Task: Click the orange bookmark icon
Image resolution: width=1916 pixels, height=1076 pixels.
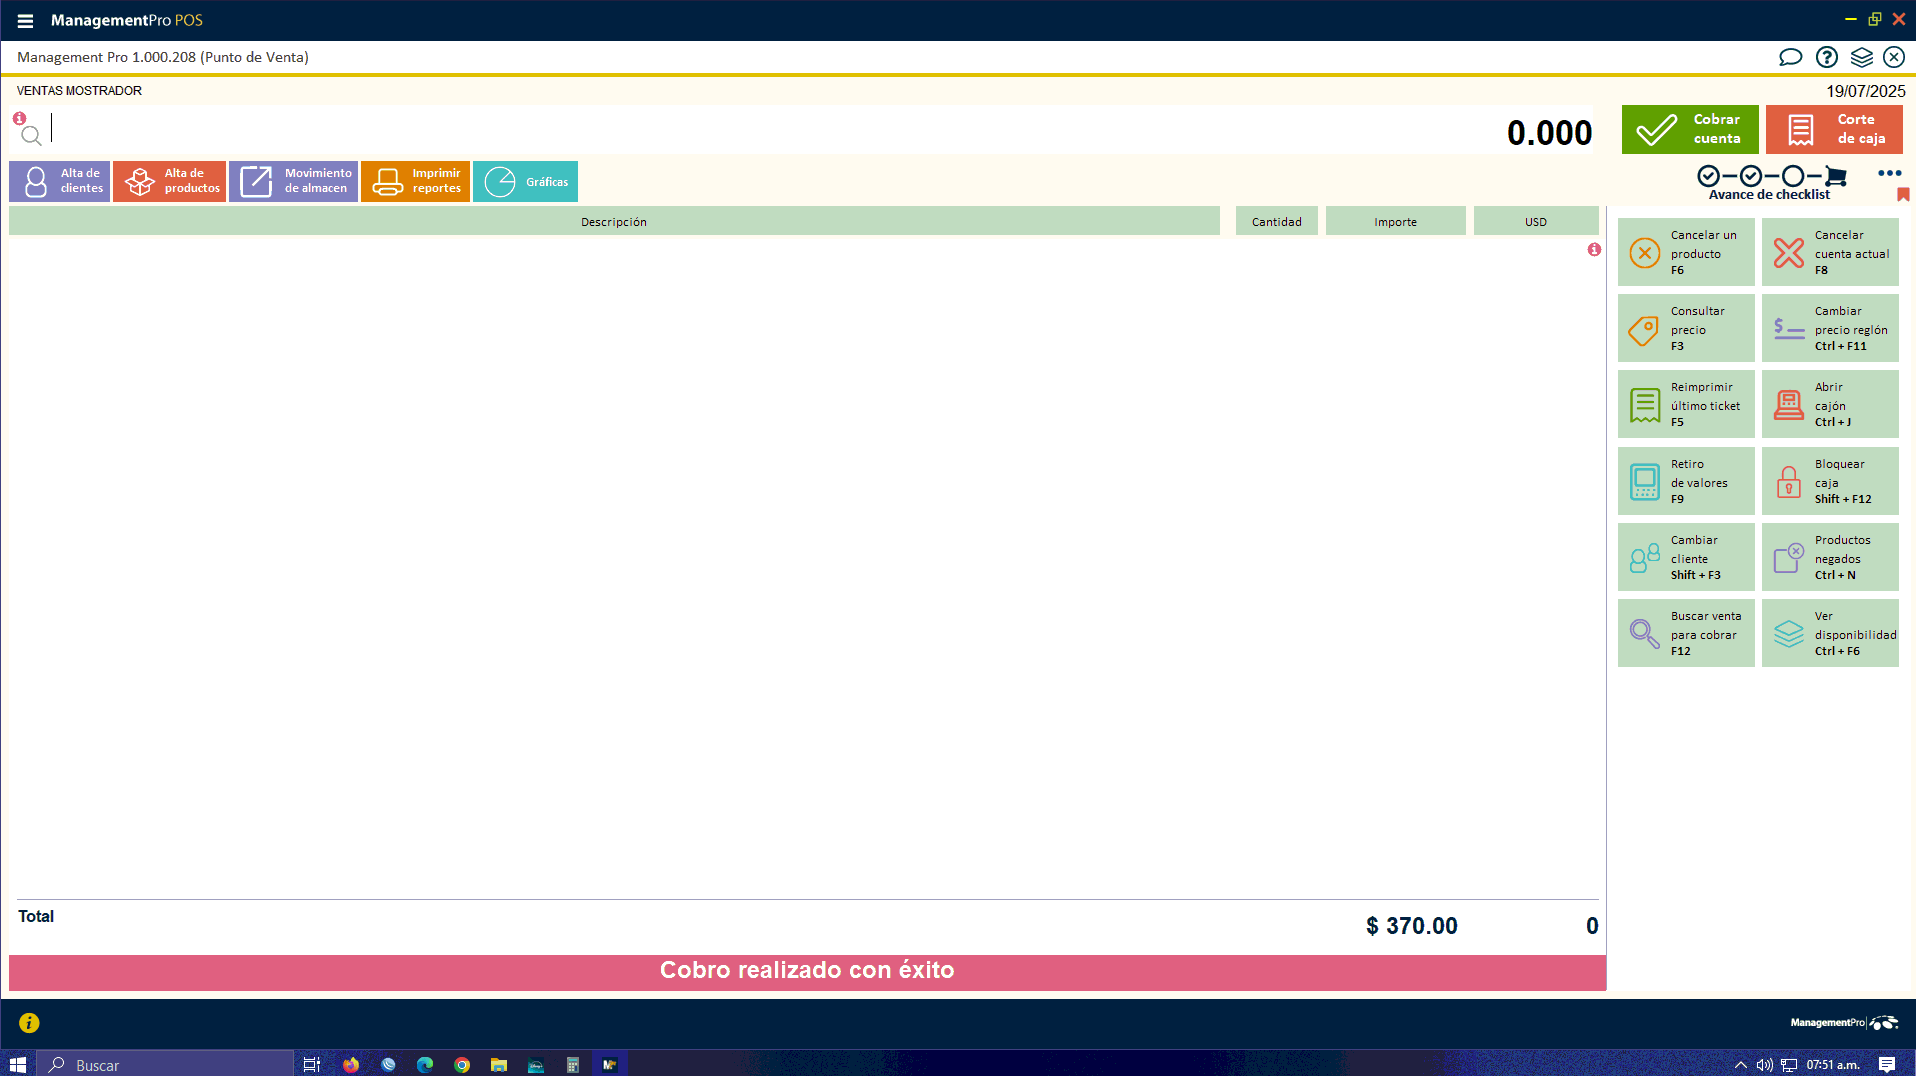Action: [1903, 194]
